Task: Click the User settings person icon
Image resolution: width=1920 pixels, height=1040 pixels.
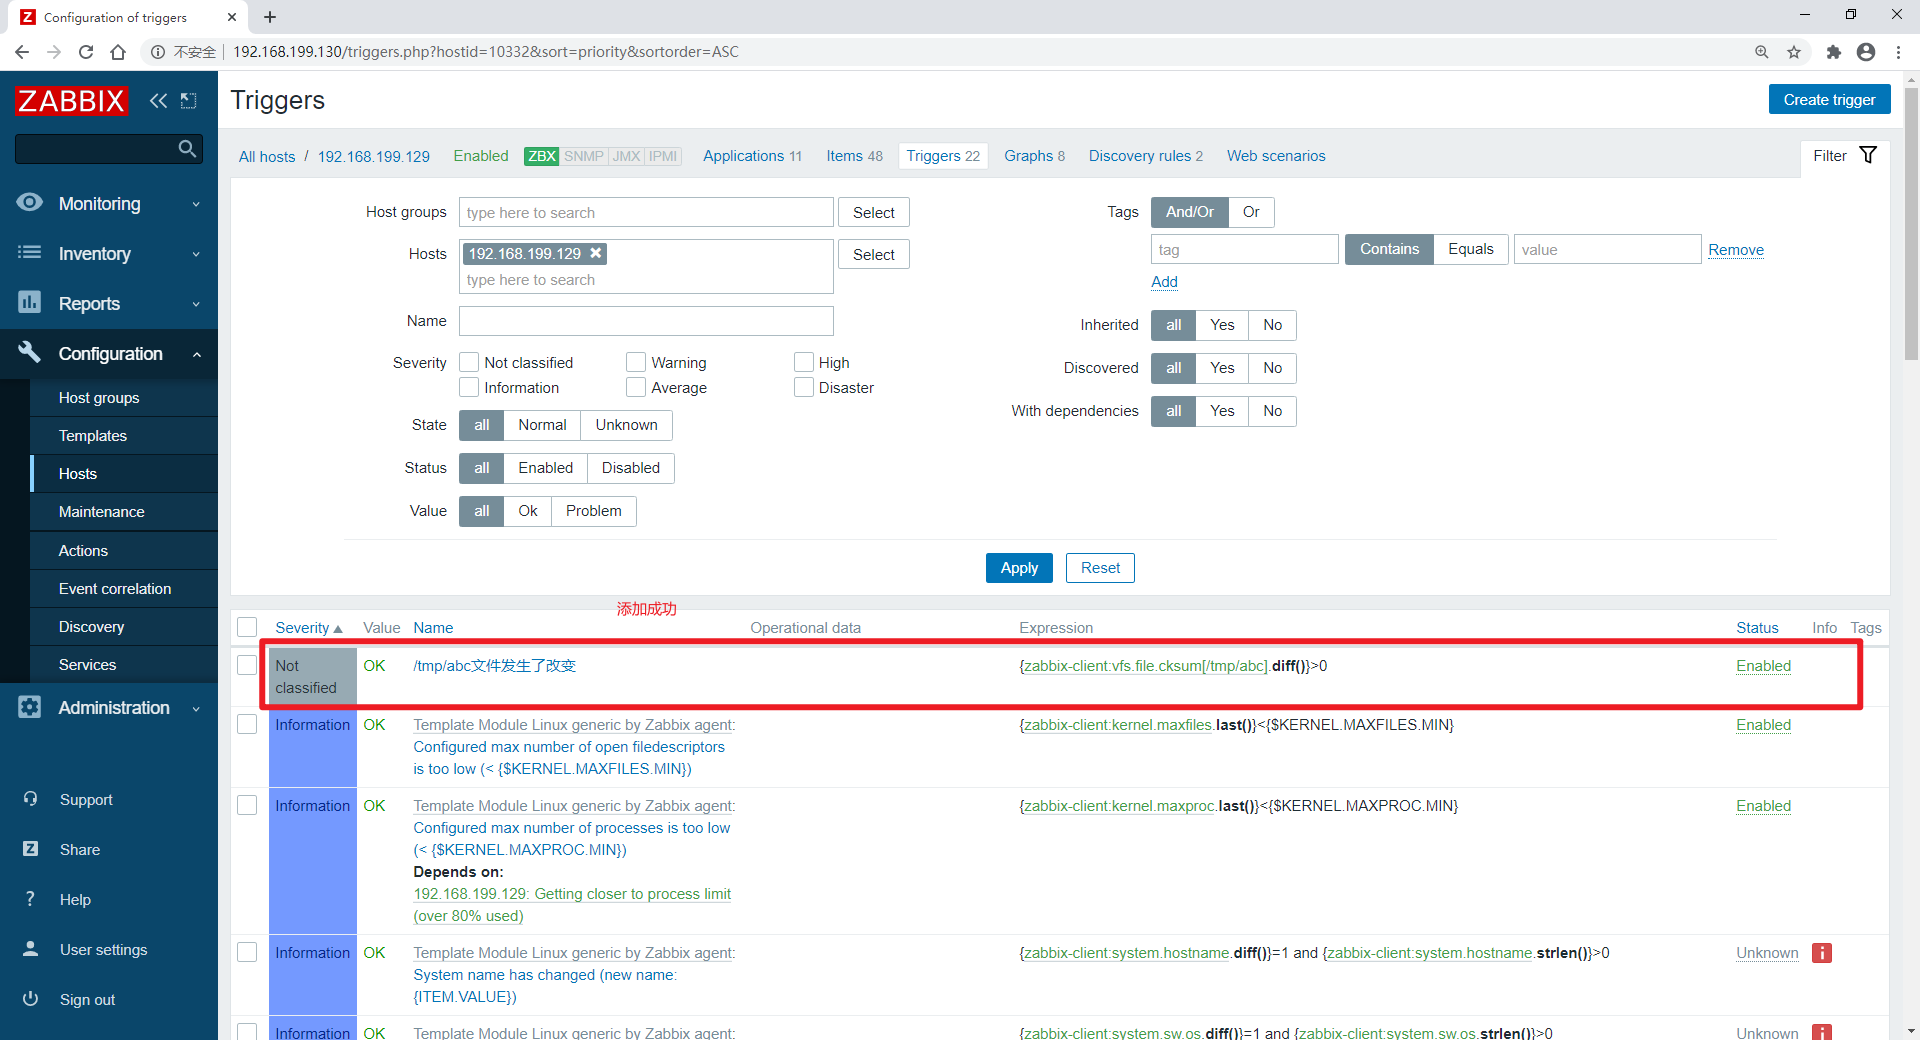Action: [30, 949]
